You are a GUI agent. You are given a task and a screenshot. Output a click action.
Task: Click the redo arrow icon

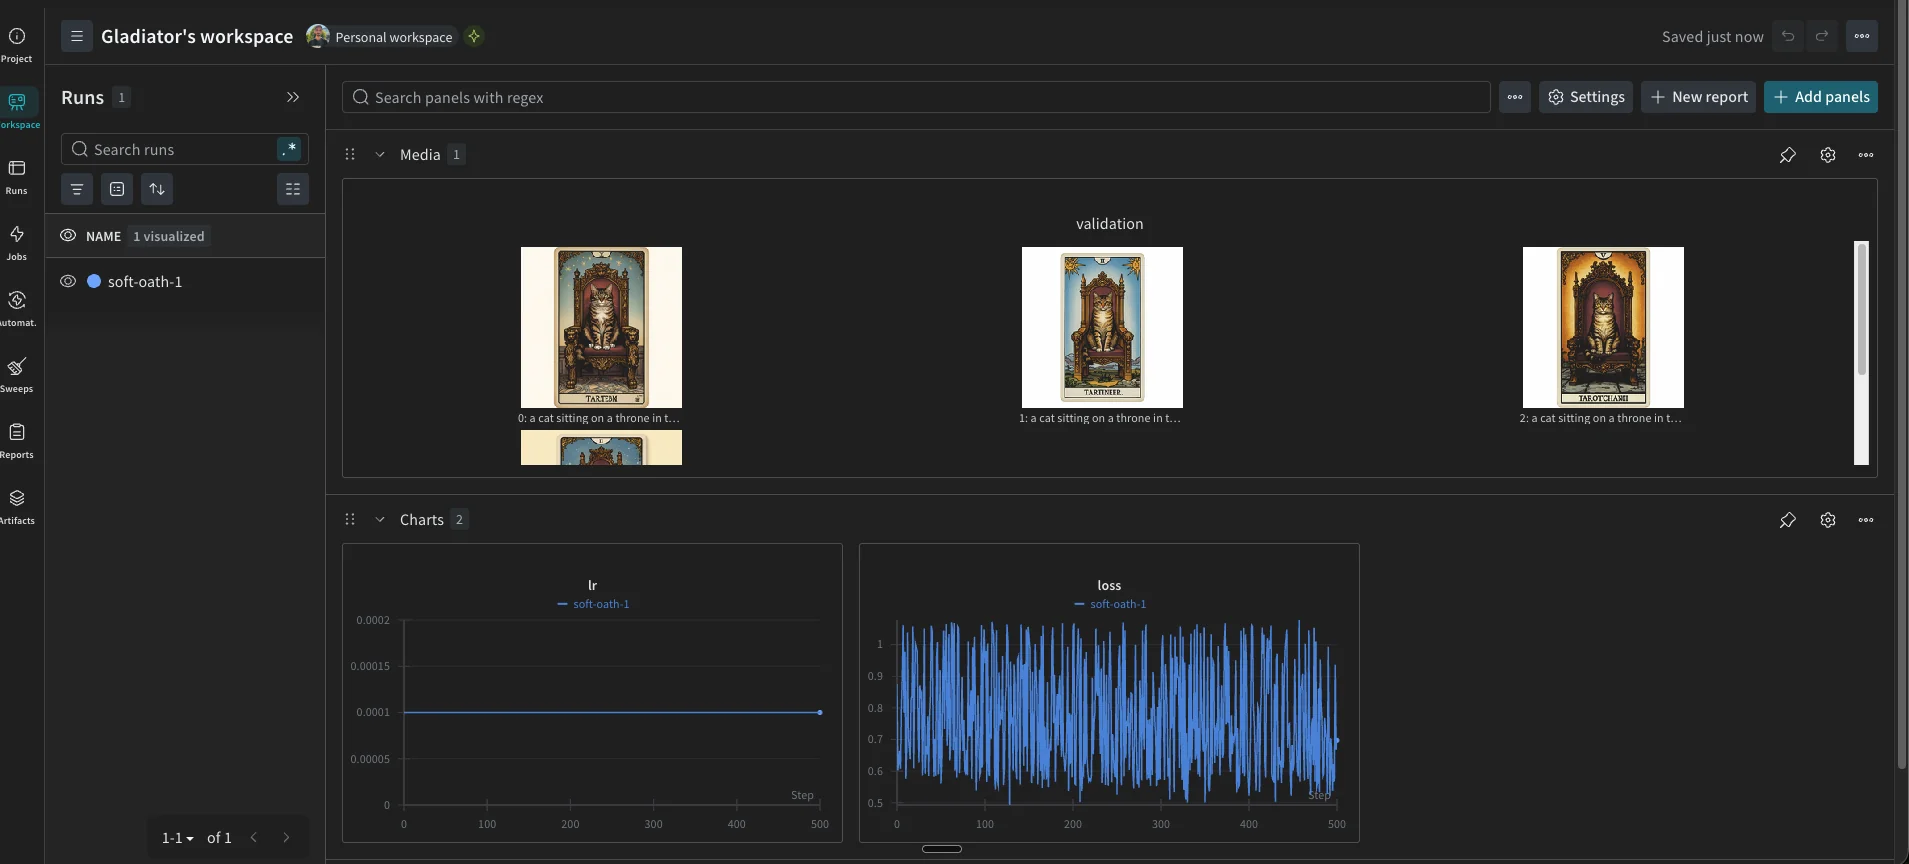click(1822, 36)
